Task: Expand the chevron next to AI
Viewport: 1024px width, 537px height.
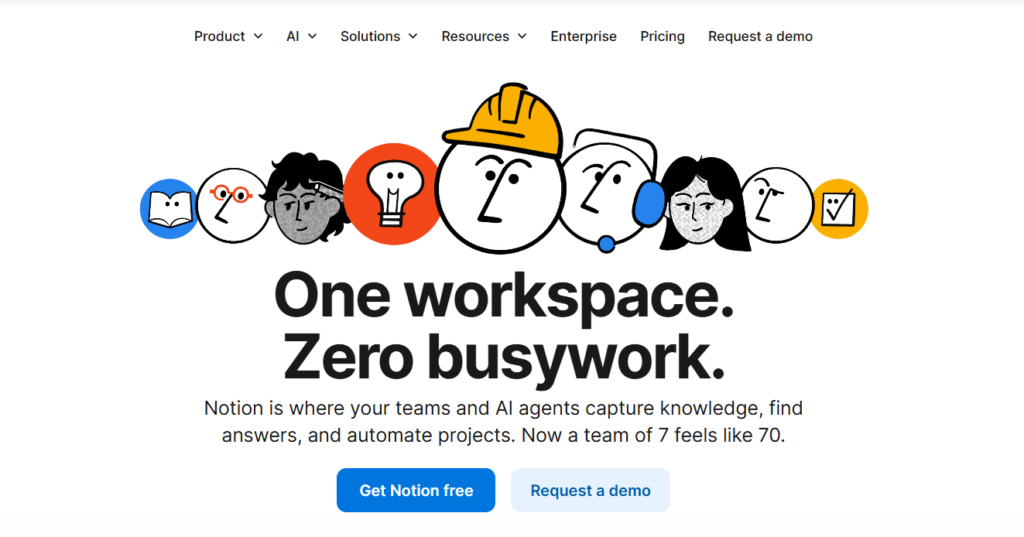Action: tap(312, 37)
